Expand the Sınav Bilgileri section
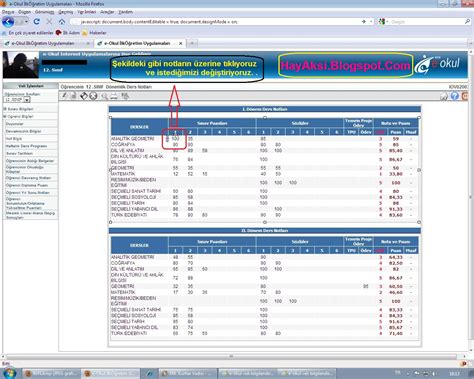474x379 pixels. point(19,109)
